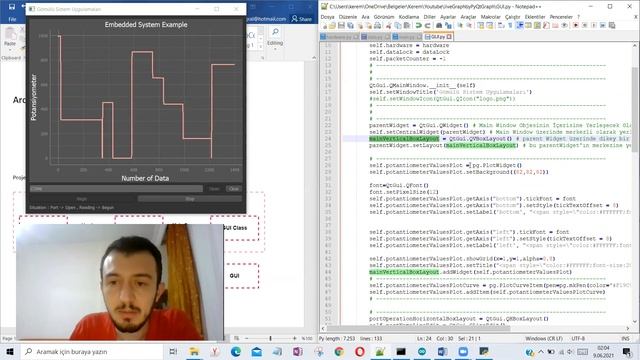Click the volume icon in system tray

tap(571, 351)
